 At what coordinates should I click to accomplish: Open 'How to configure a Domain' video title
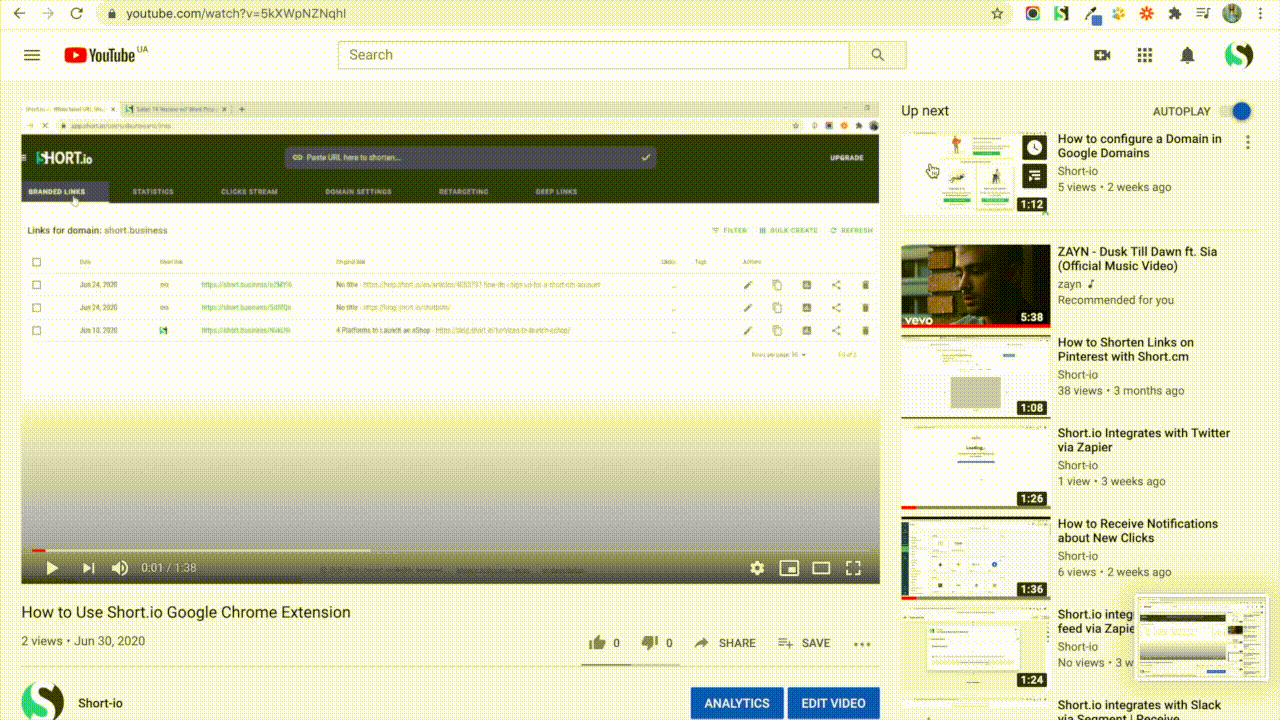1139,146
